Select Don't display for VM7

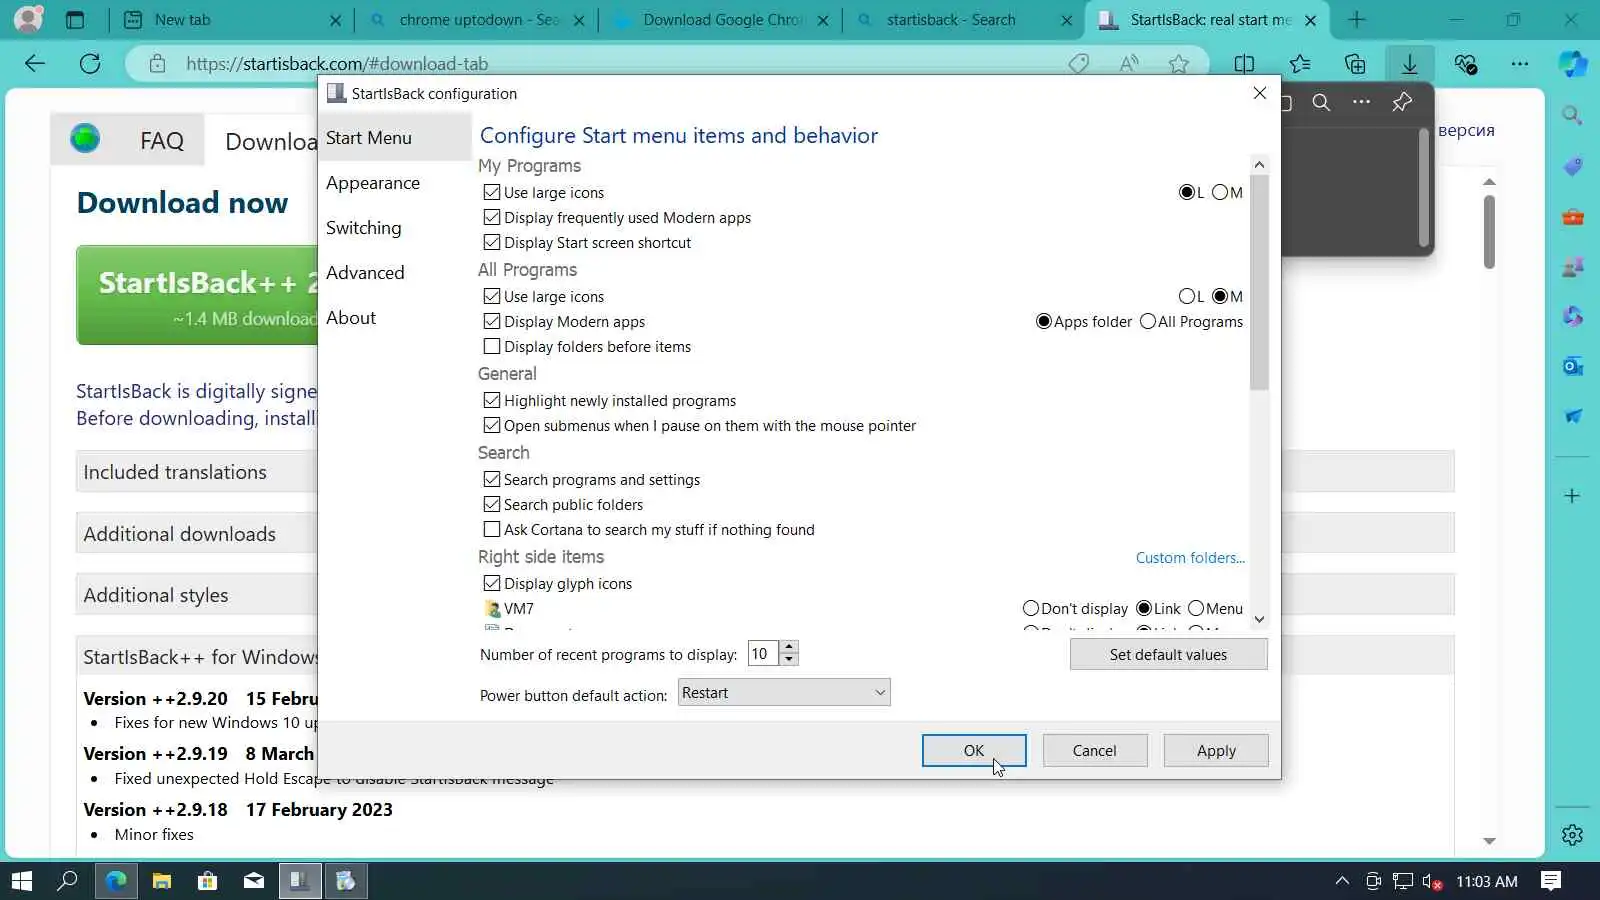pos(1031,608)
